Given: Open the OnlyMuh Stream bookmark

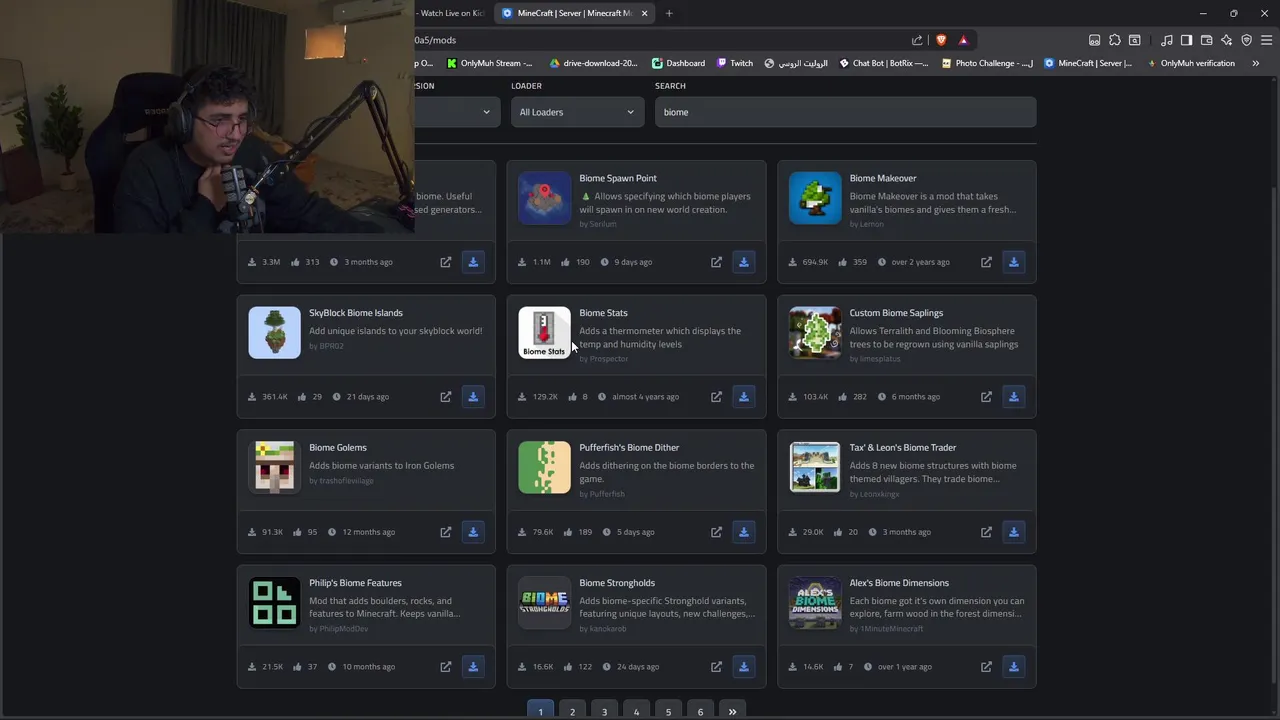Looking at the screenshot, I should [x=490, y=63].
